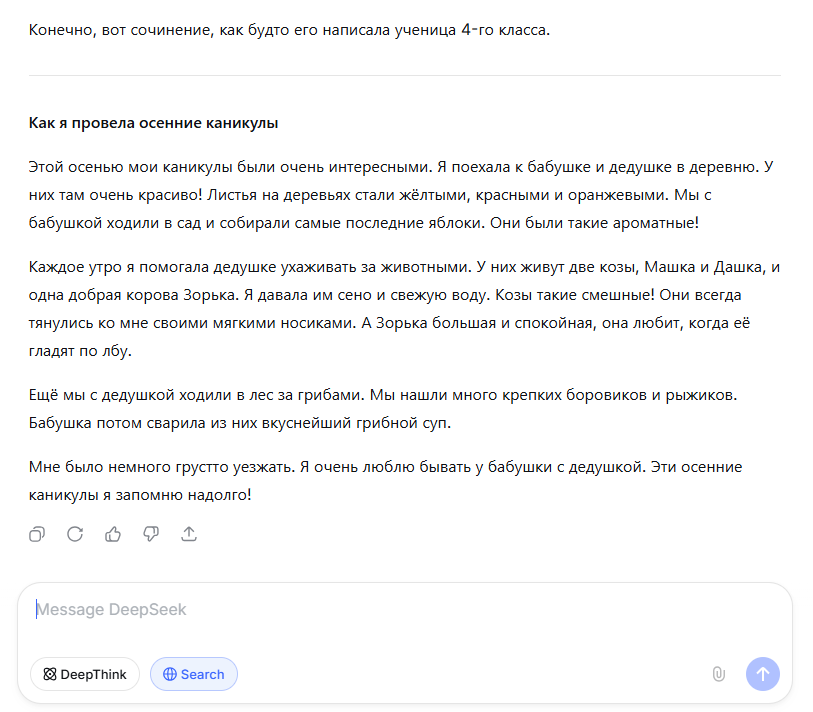This screenshot has width=813, height=712.
Task: Click the horizontal divider under the intro
Action: [x=404, y=75]
